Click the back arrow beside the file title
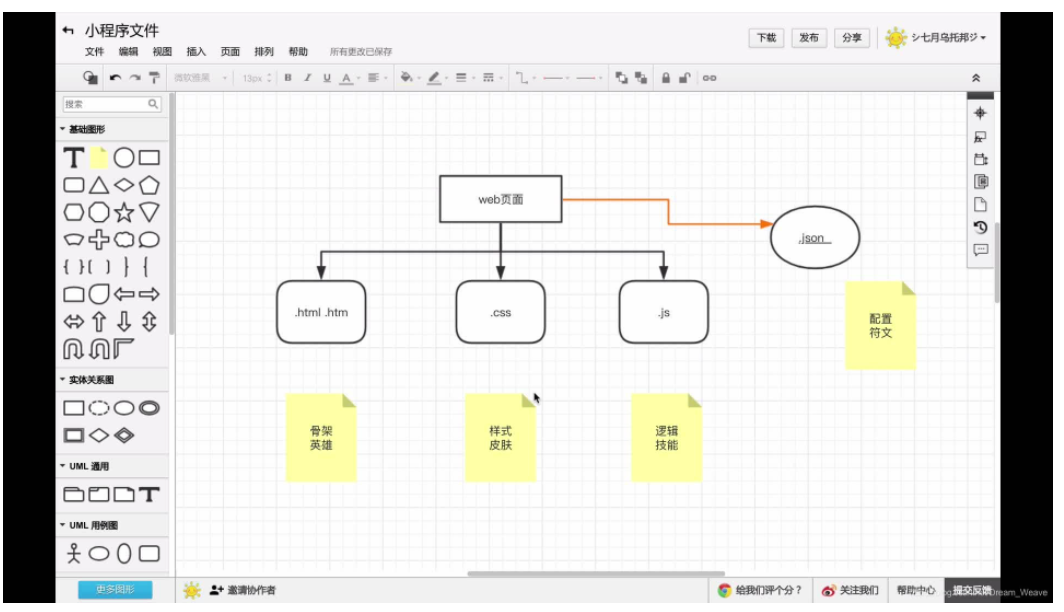 tap(68, 30)
